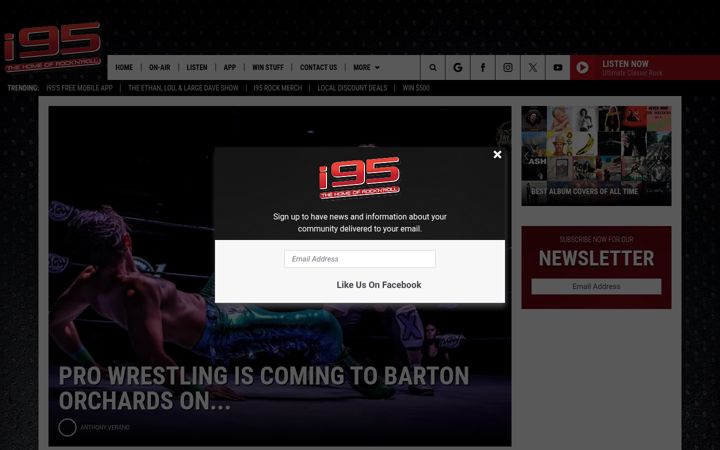The width and height of the screenshot is (720, 450).
Task: Click the i95 logo inside the popup
Action: click(360, 178)
